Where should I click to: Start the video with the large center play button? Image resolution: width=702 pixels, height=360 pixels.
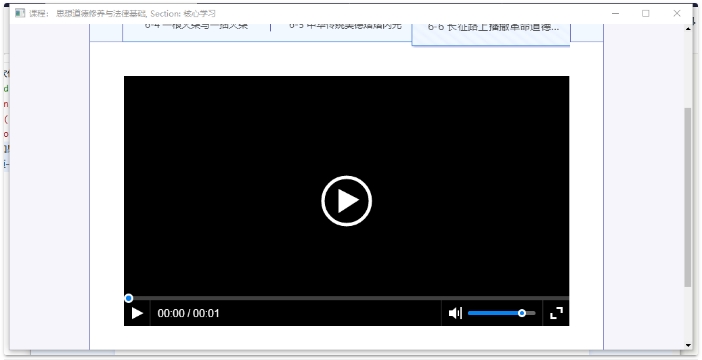[x=346, y=201]
